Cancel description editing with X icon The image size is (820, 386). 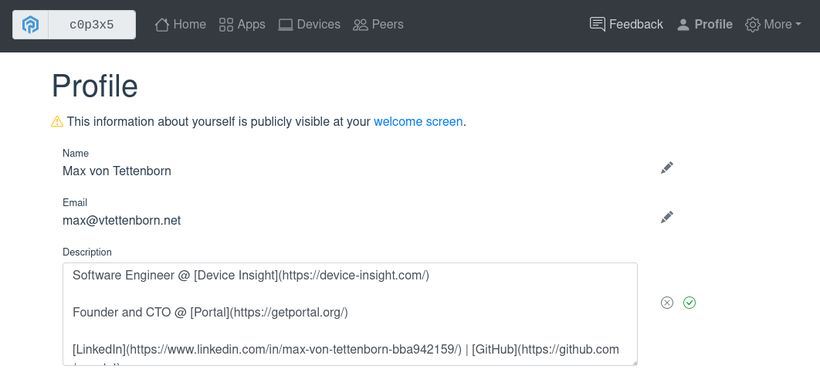pyautogui.click(x=667, y=303)
